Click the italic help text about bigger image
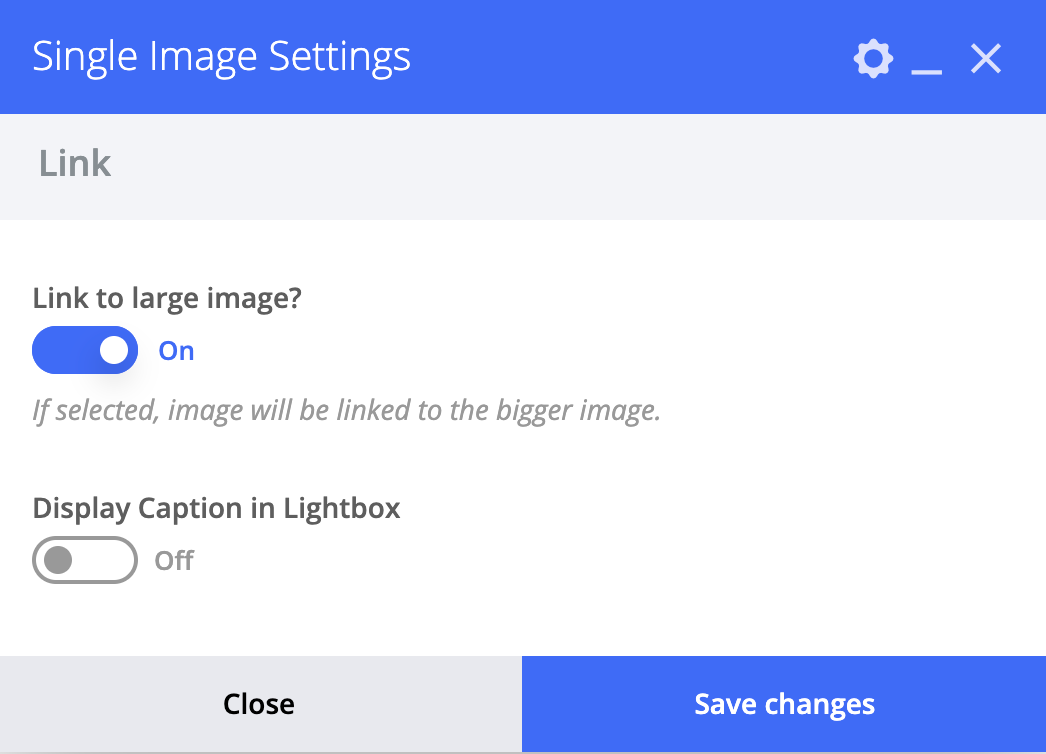Viewport: 1046px width, 754px height. click(346, 410)
